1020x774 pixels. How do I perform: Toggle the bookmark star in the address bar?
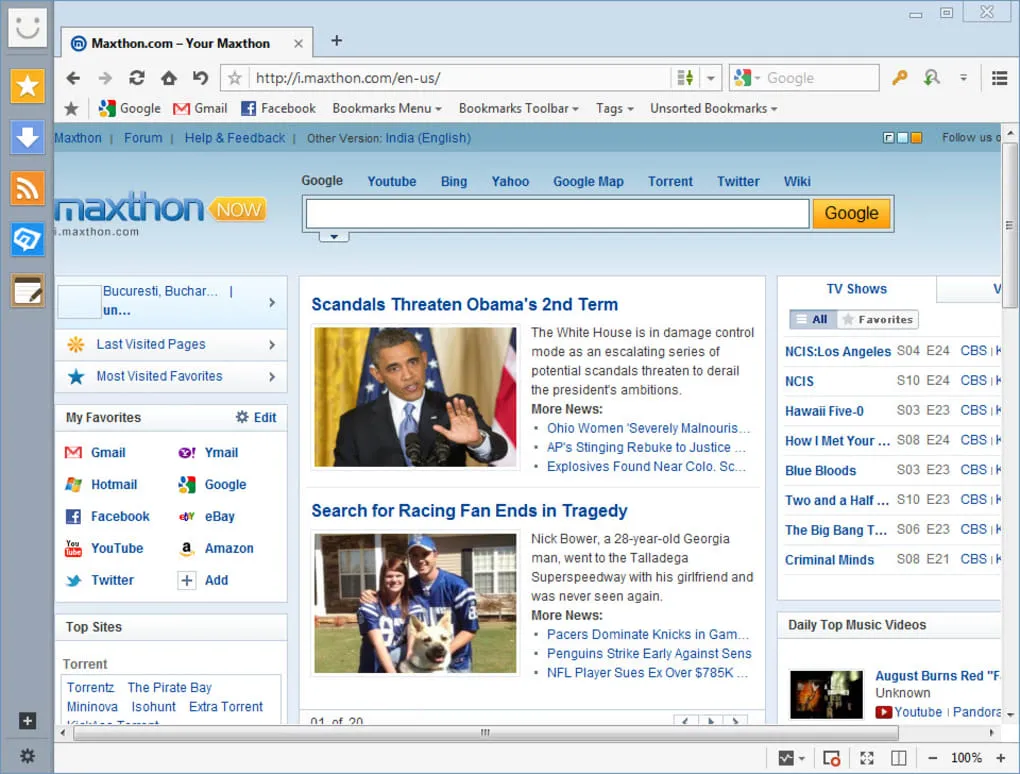pyautogui.click(x=232, y=77)
